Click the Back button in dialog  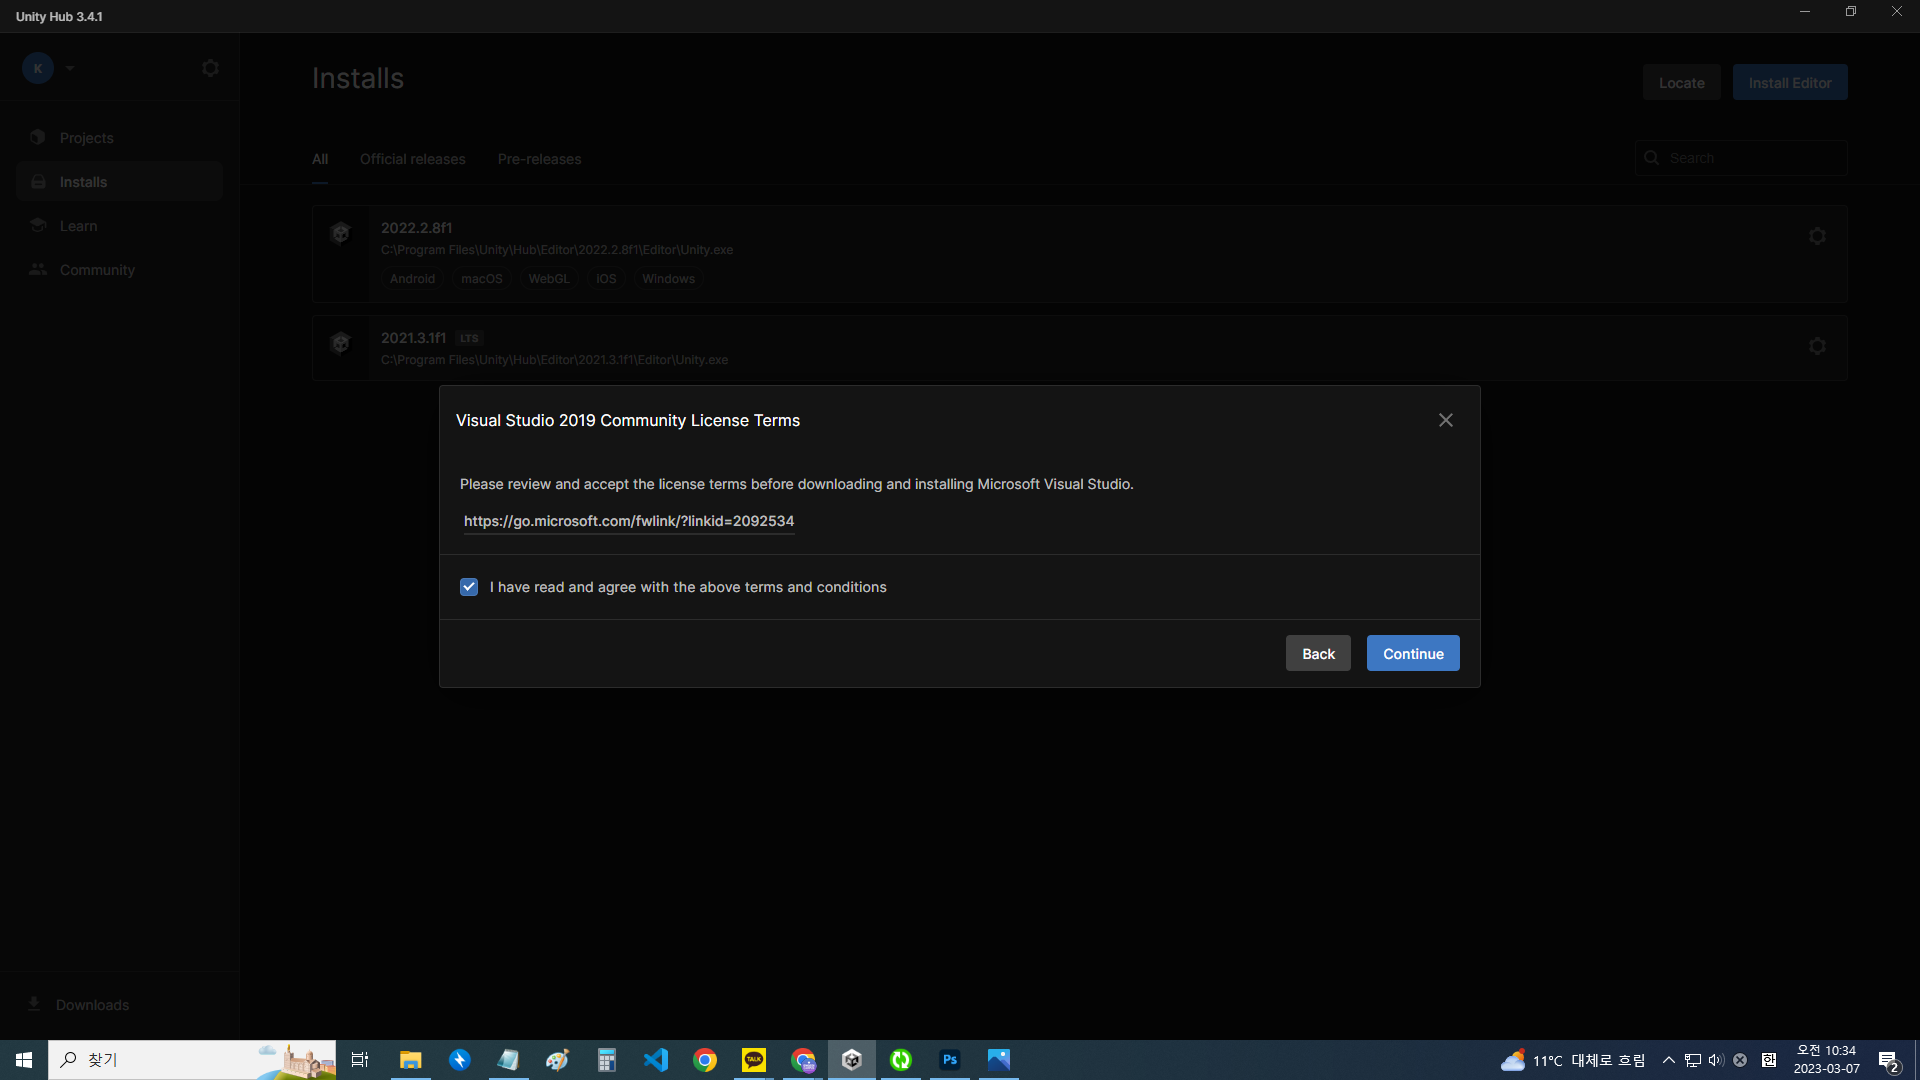tap(1318, 654)
